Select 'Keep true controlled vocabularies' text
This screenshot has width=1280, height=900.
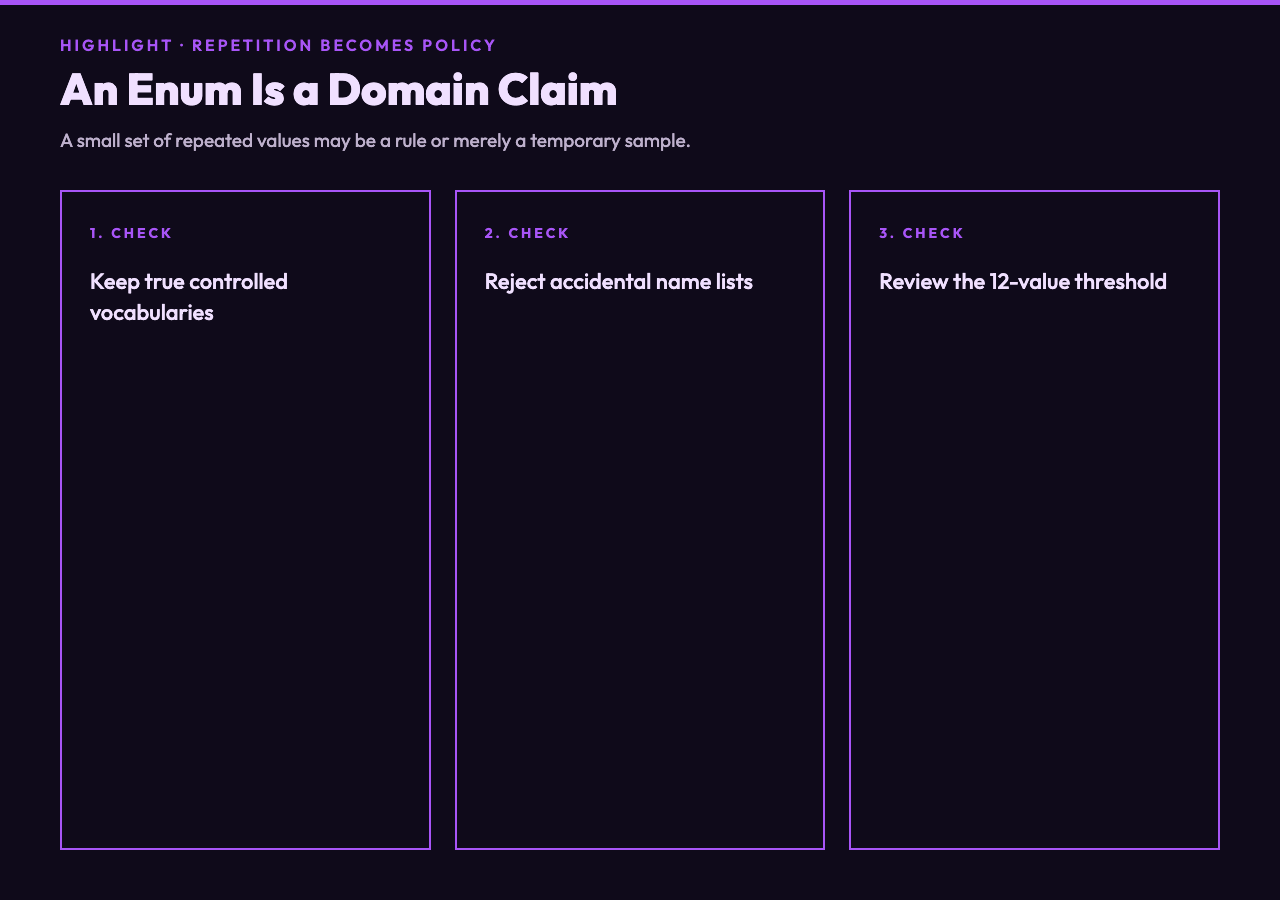click(189, 296)
